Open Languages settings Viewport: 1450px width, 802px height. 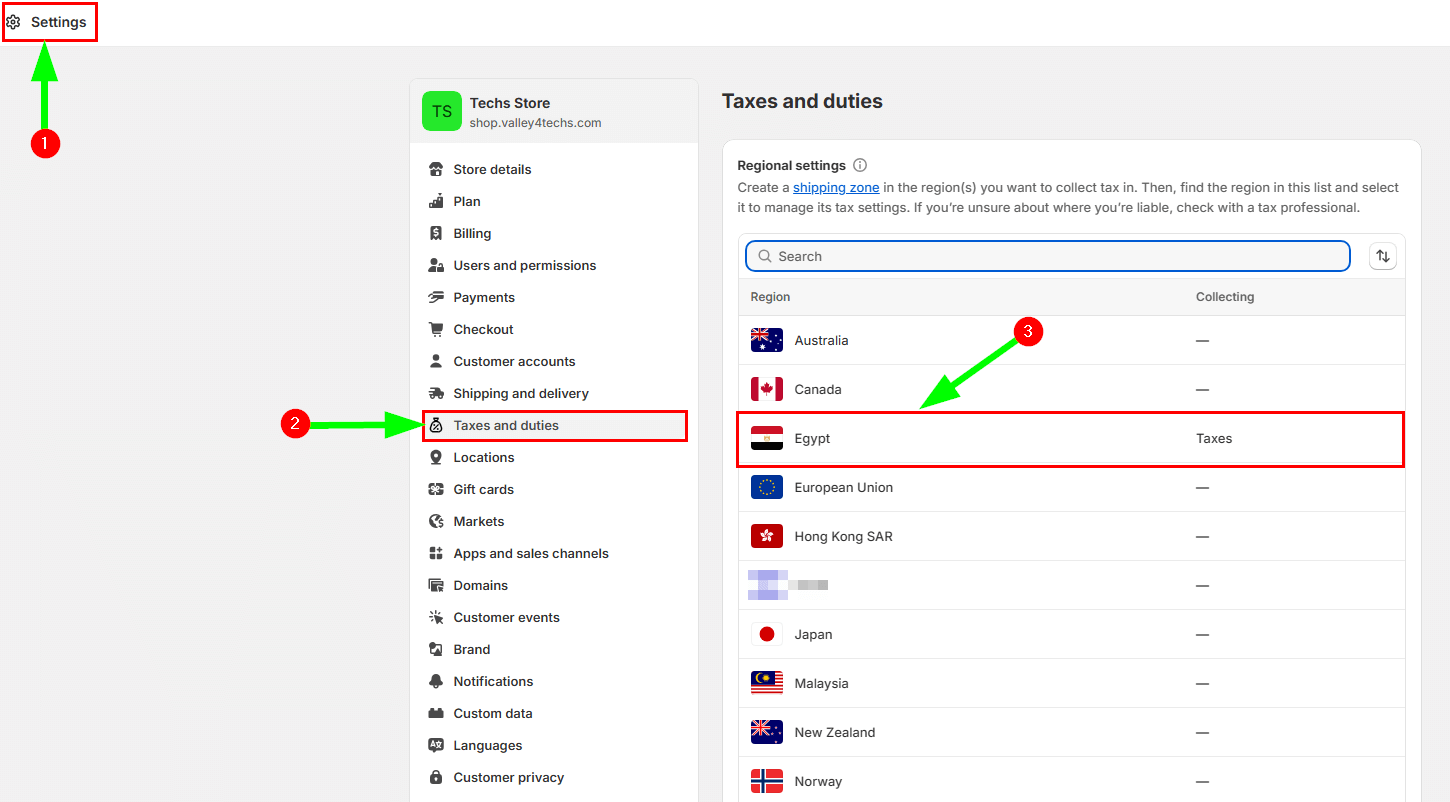554,745
